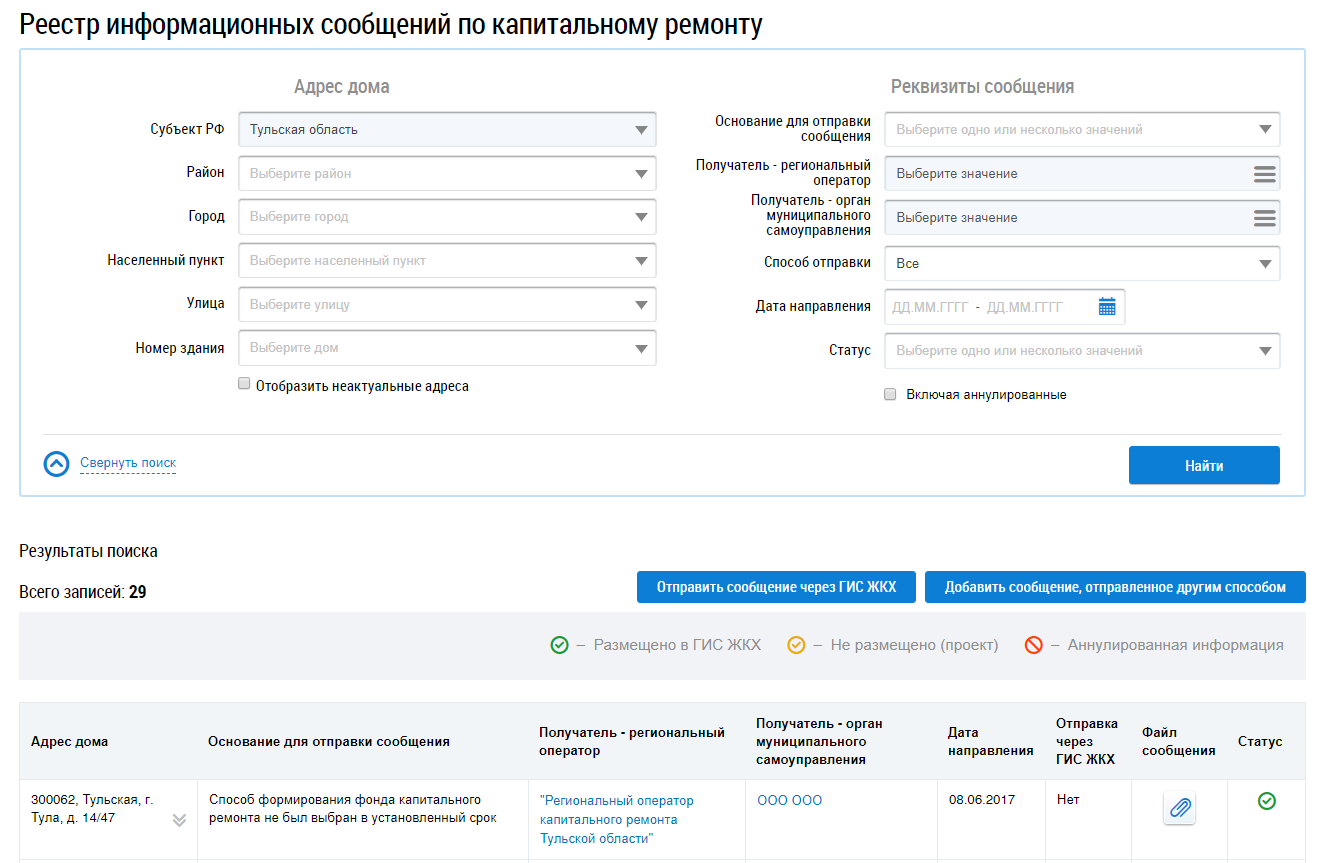Click the collapse search circle arrow icon
The width and height of the screenshot is (1323, 863).
pos(57,464)
